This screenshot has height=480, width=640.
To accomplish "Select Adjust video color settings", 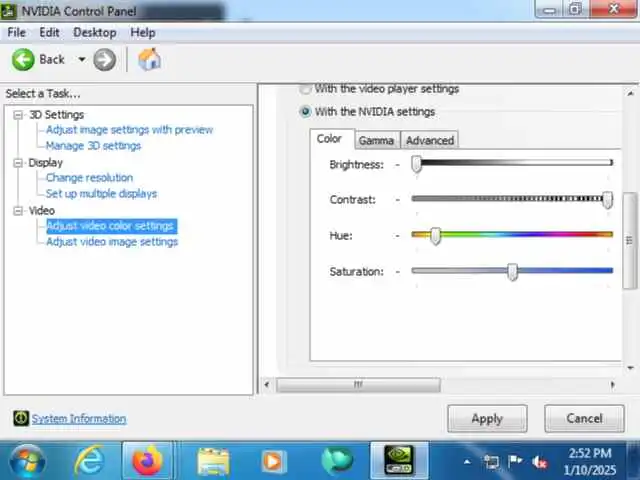I will (111, 226).
